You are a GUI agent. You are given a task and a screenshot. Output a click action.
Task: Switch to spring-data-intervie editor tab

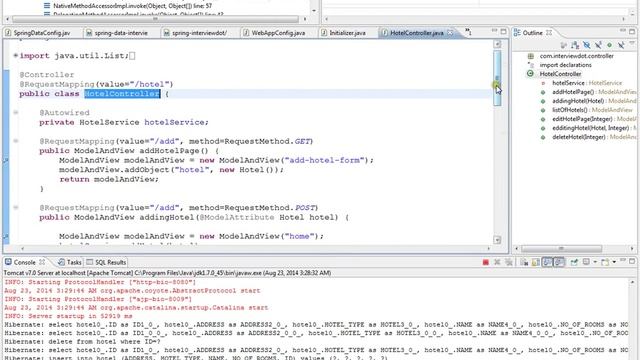pyautogui.click(x=117, y=33)
